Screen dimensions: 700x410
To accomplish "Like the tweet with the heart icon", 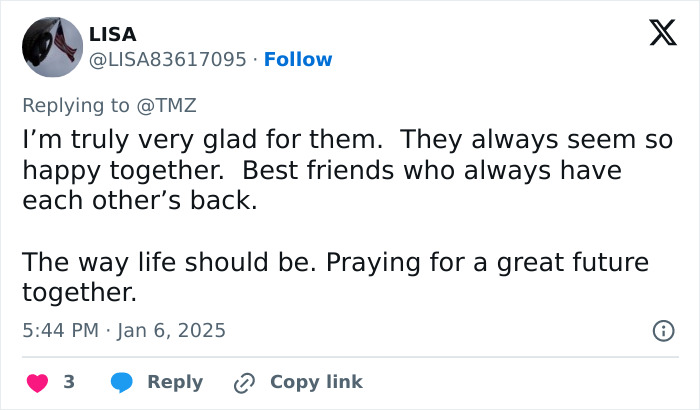I will click(37, 382).
